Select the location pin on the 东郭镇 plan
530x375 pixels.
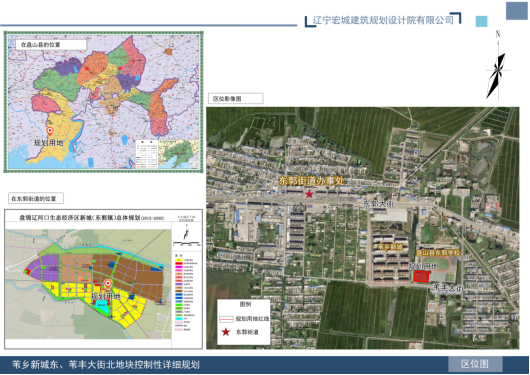(108, 284)
